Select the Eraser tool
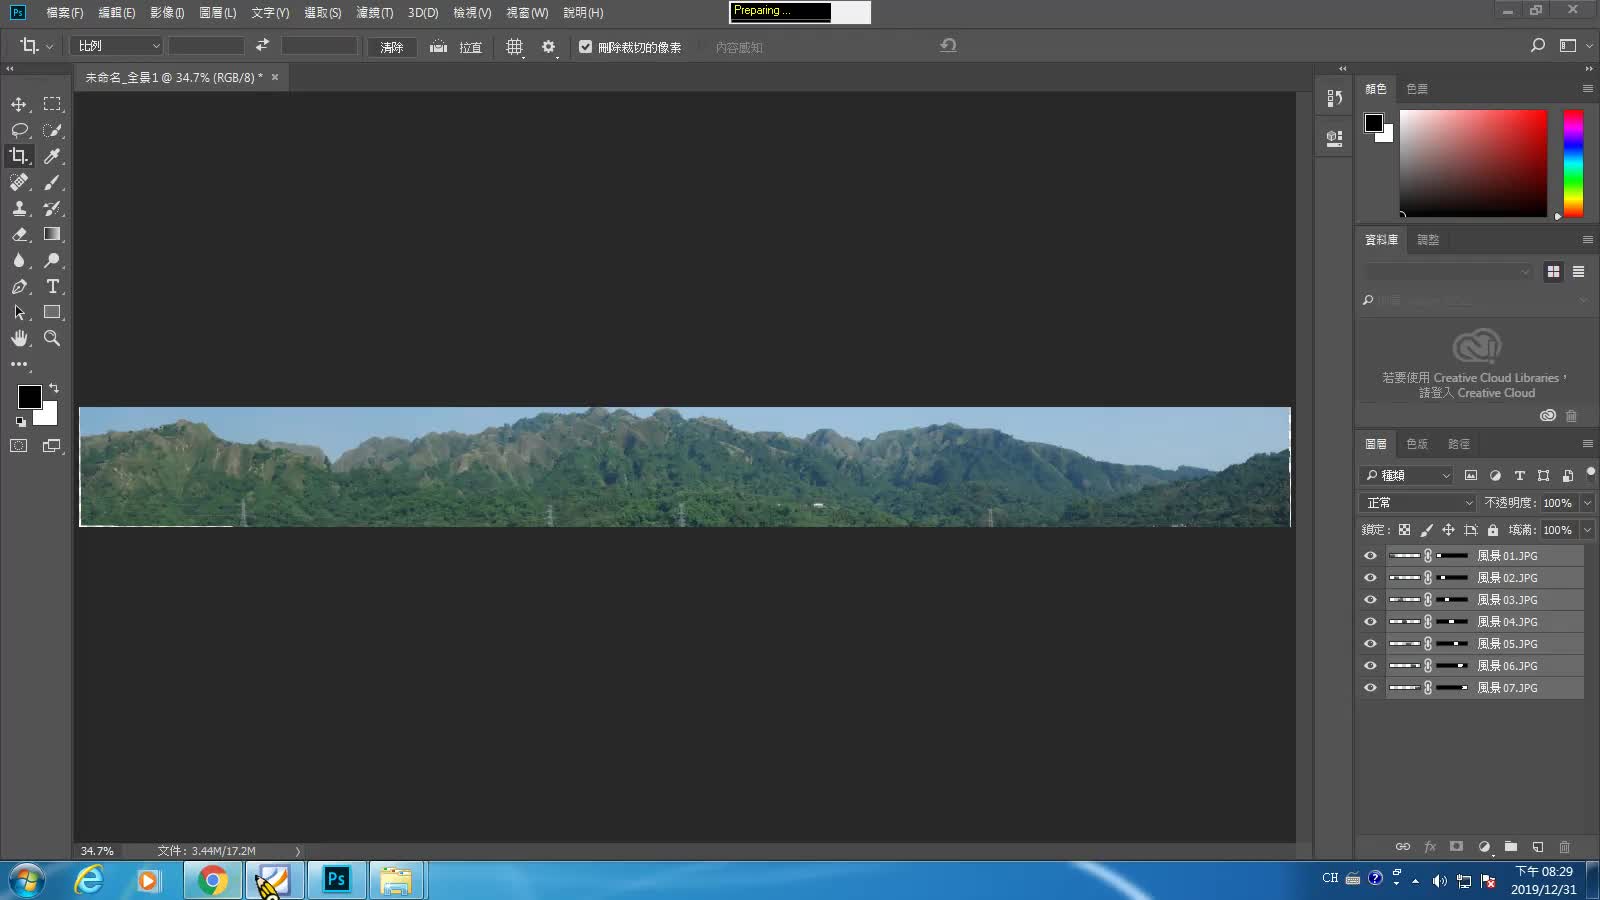The width and height of the screenshot is (1600, 900). tap(19, 234)
